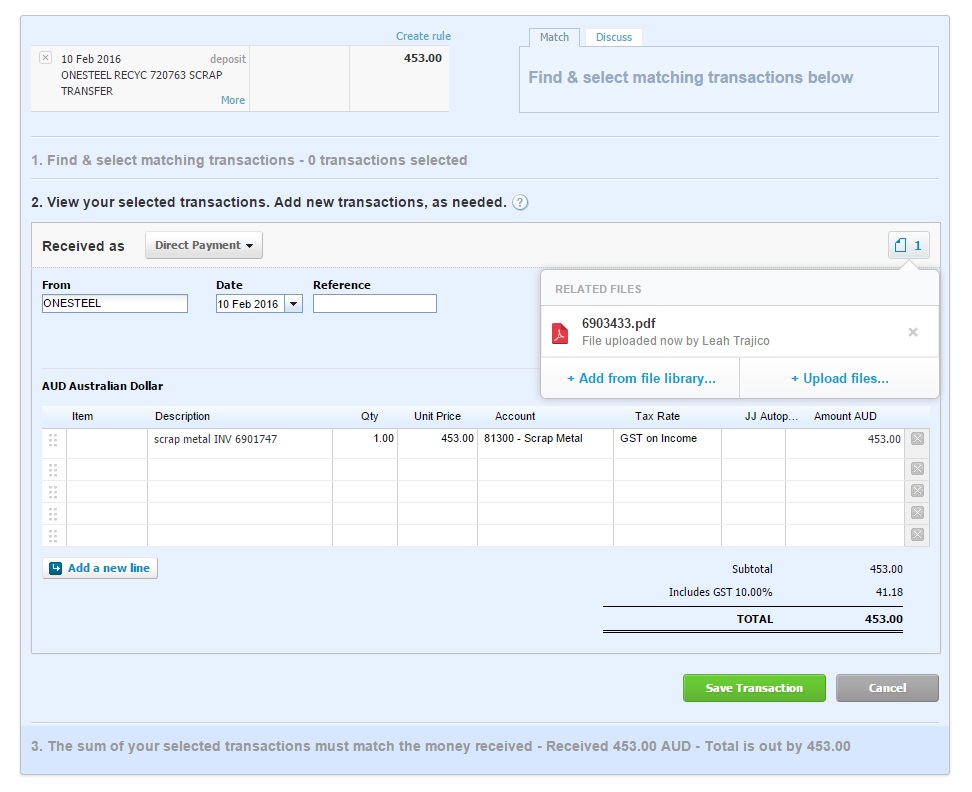Screen dimensions: 972x792
Task: Delete the last empty line row
Action: pyautogui.click(x=917, y=535)
